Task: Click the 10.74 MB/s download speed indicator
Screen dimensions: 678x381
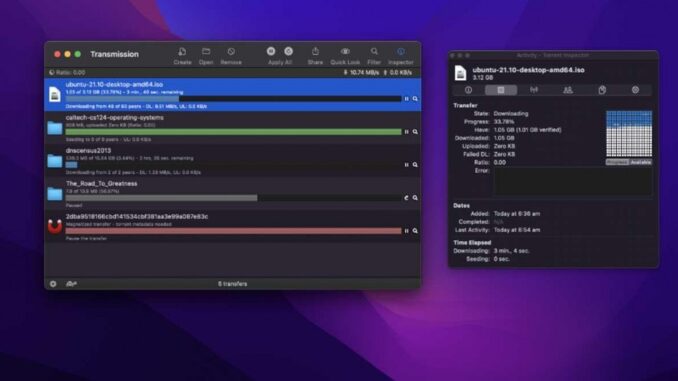Action: tap(361, 73)
